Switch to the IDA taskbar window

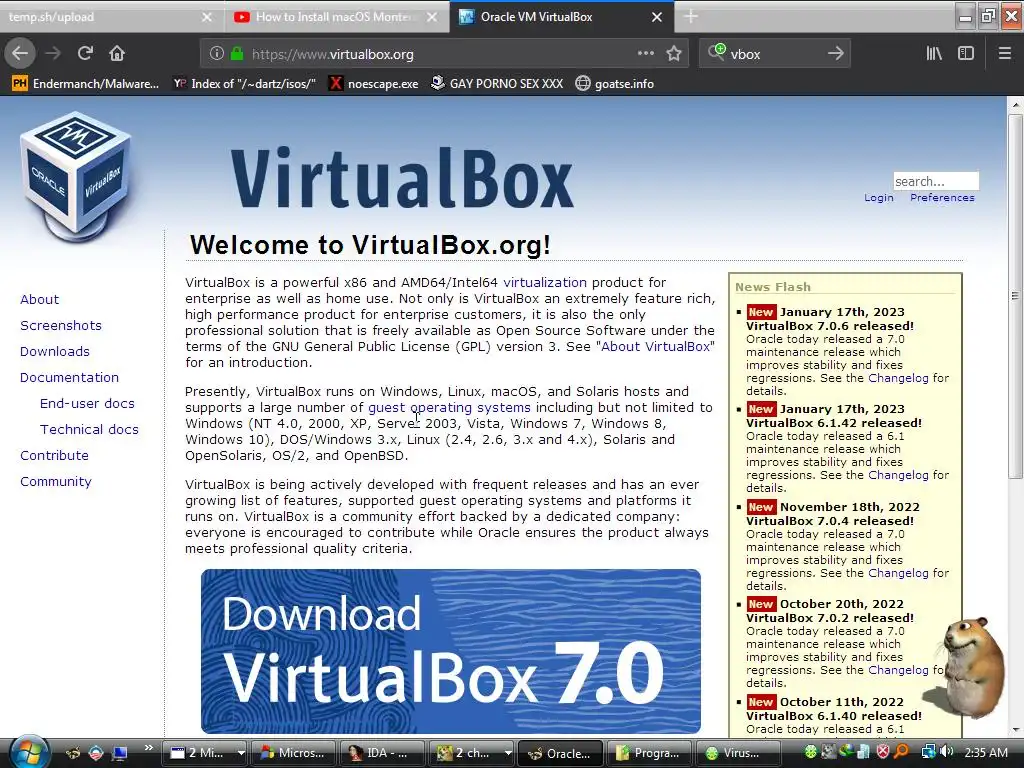pyautogui.click(x=382, y=753)
